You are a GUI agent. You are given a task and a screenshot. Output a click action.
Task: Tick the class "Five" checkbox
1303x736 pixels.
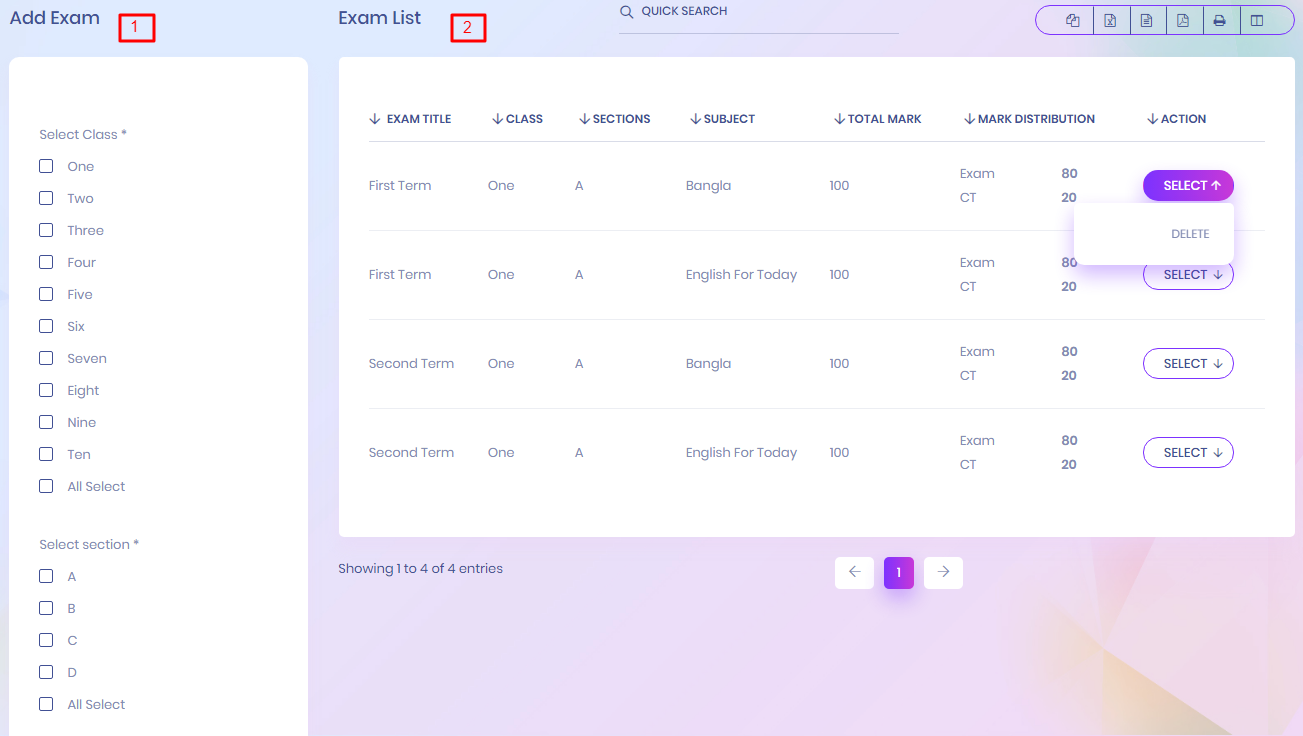coord(46,294)
